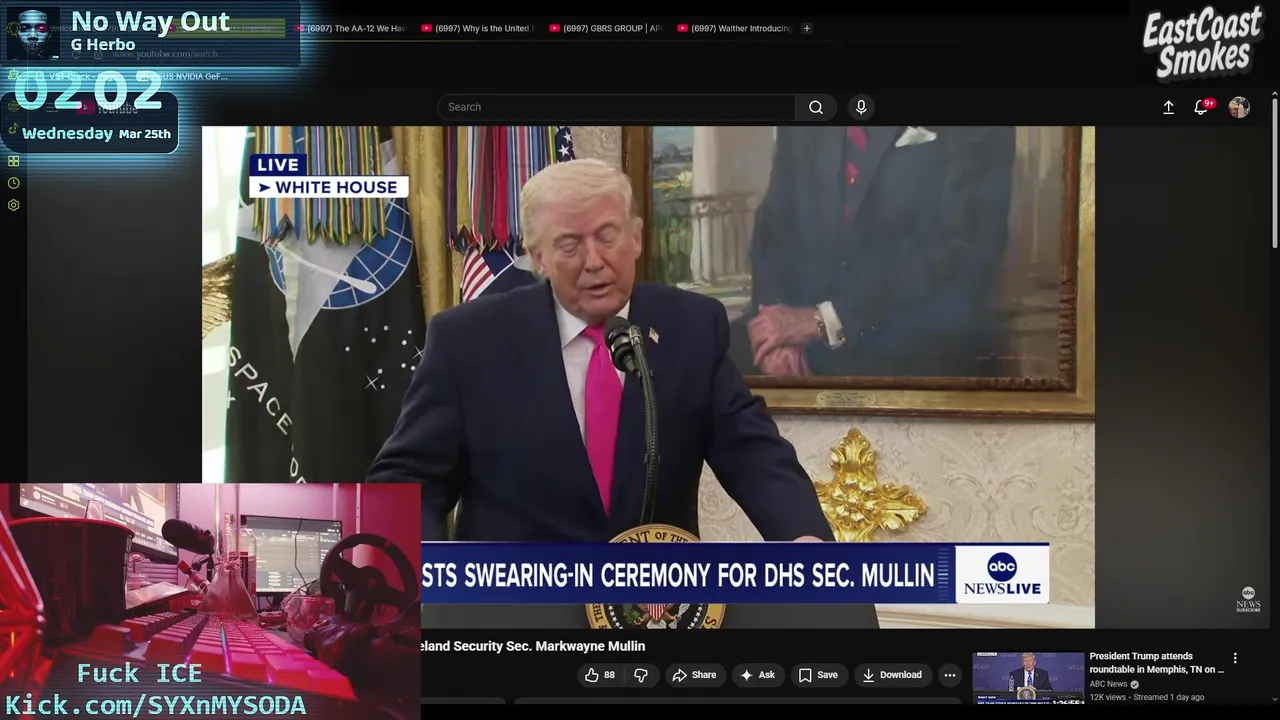Image resolution: width=1280 pixels, height=720 pixels.
Task: Visit the ABC News channel link
Action: (1109, 684)
